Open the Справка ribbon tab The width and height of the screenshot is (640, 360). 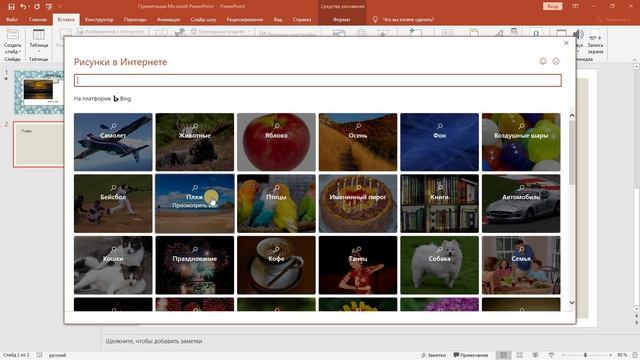pos(302,19)
